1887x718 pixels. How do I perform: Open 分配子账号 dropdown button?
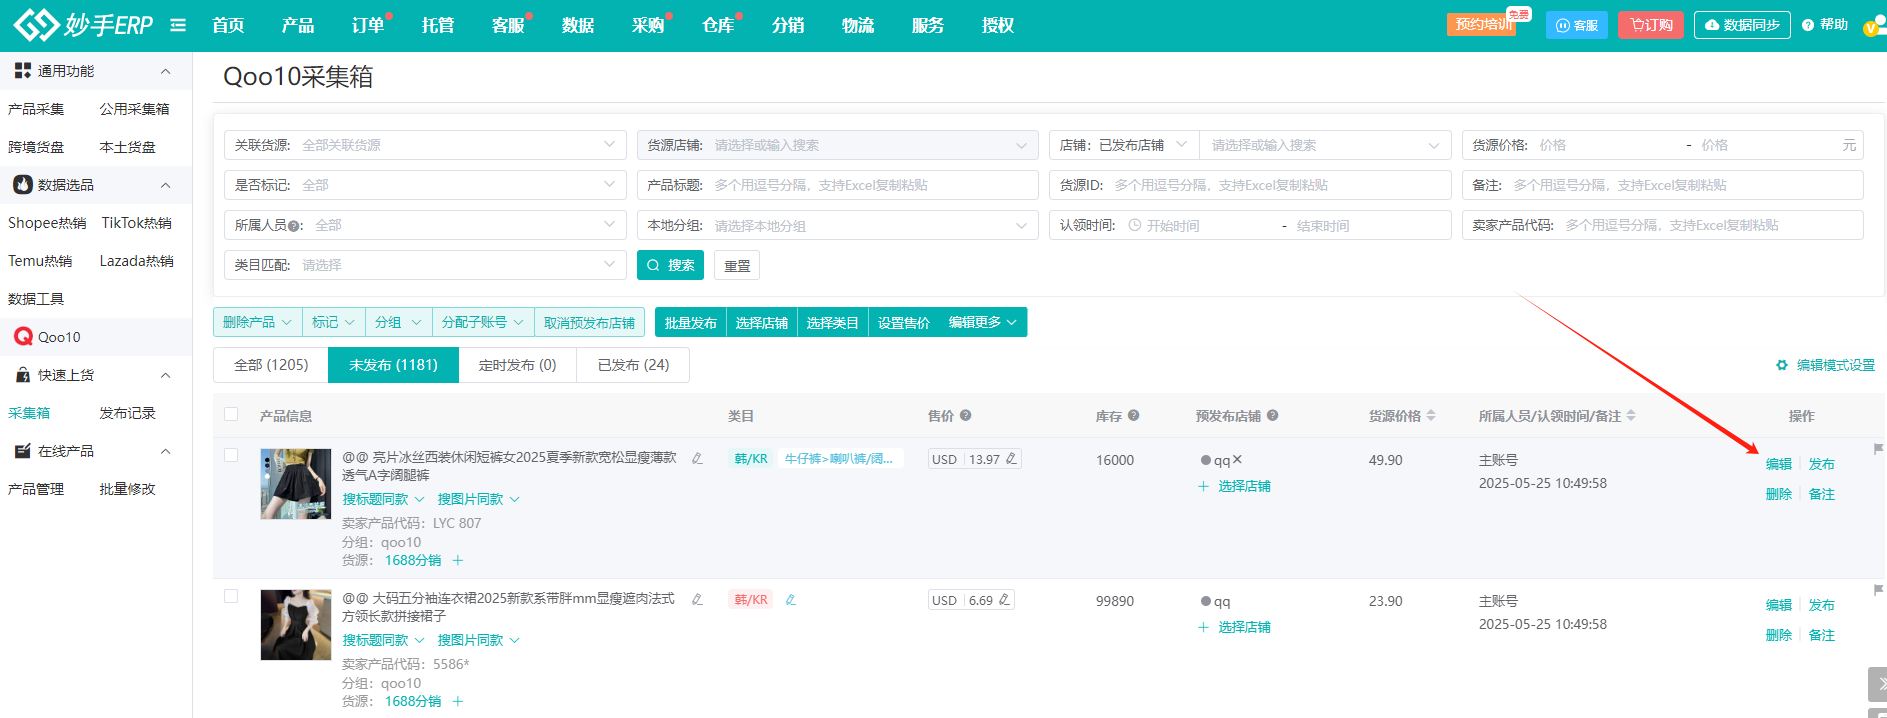click(483, 322)
